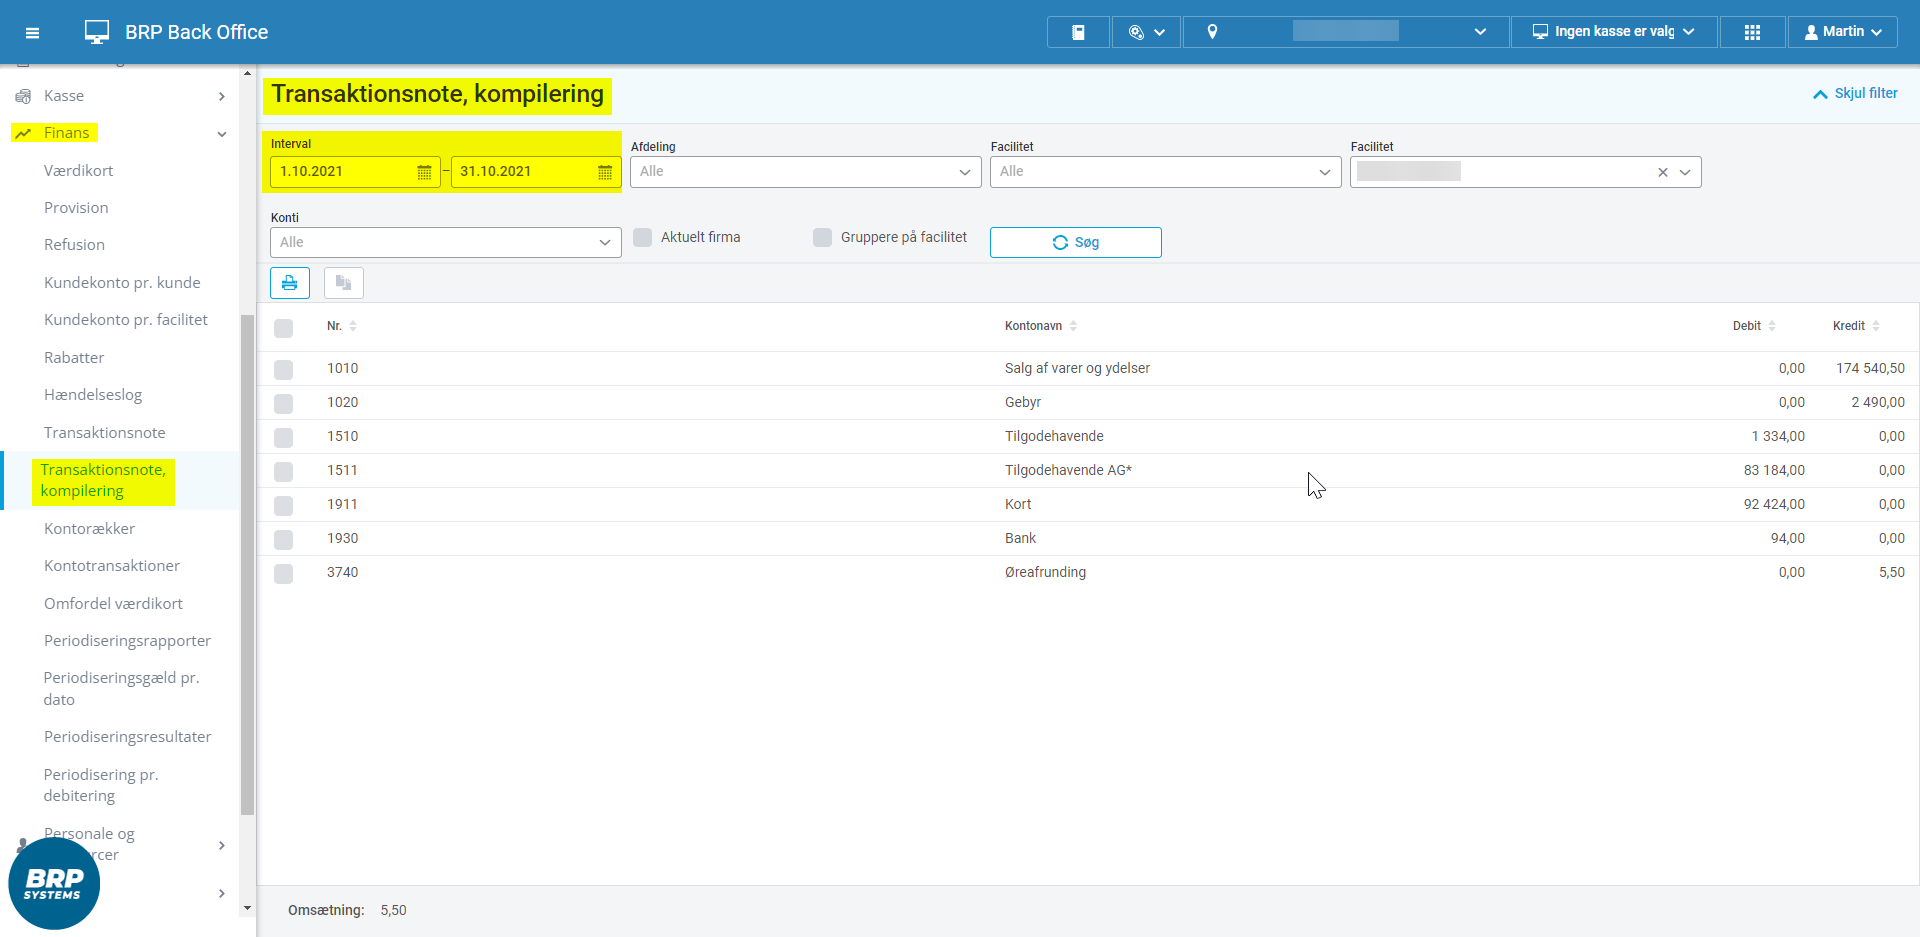Clear the selected Facilitet value
The image size is (1920, 937).
click(1663, 172)
